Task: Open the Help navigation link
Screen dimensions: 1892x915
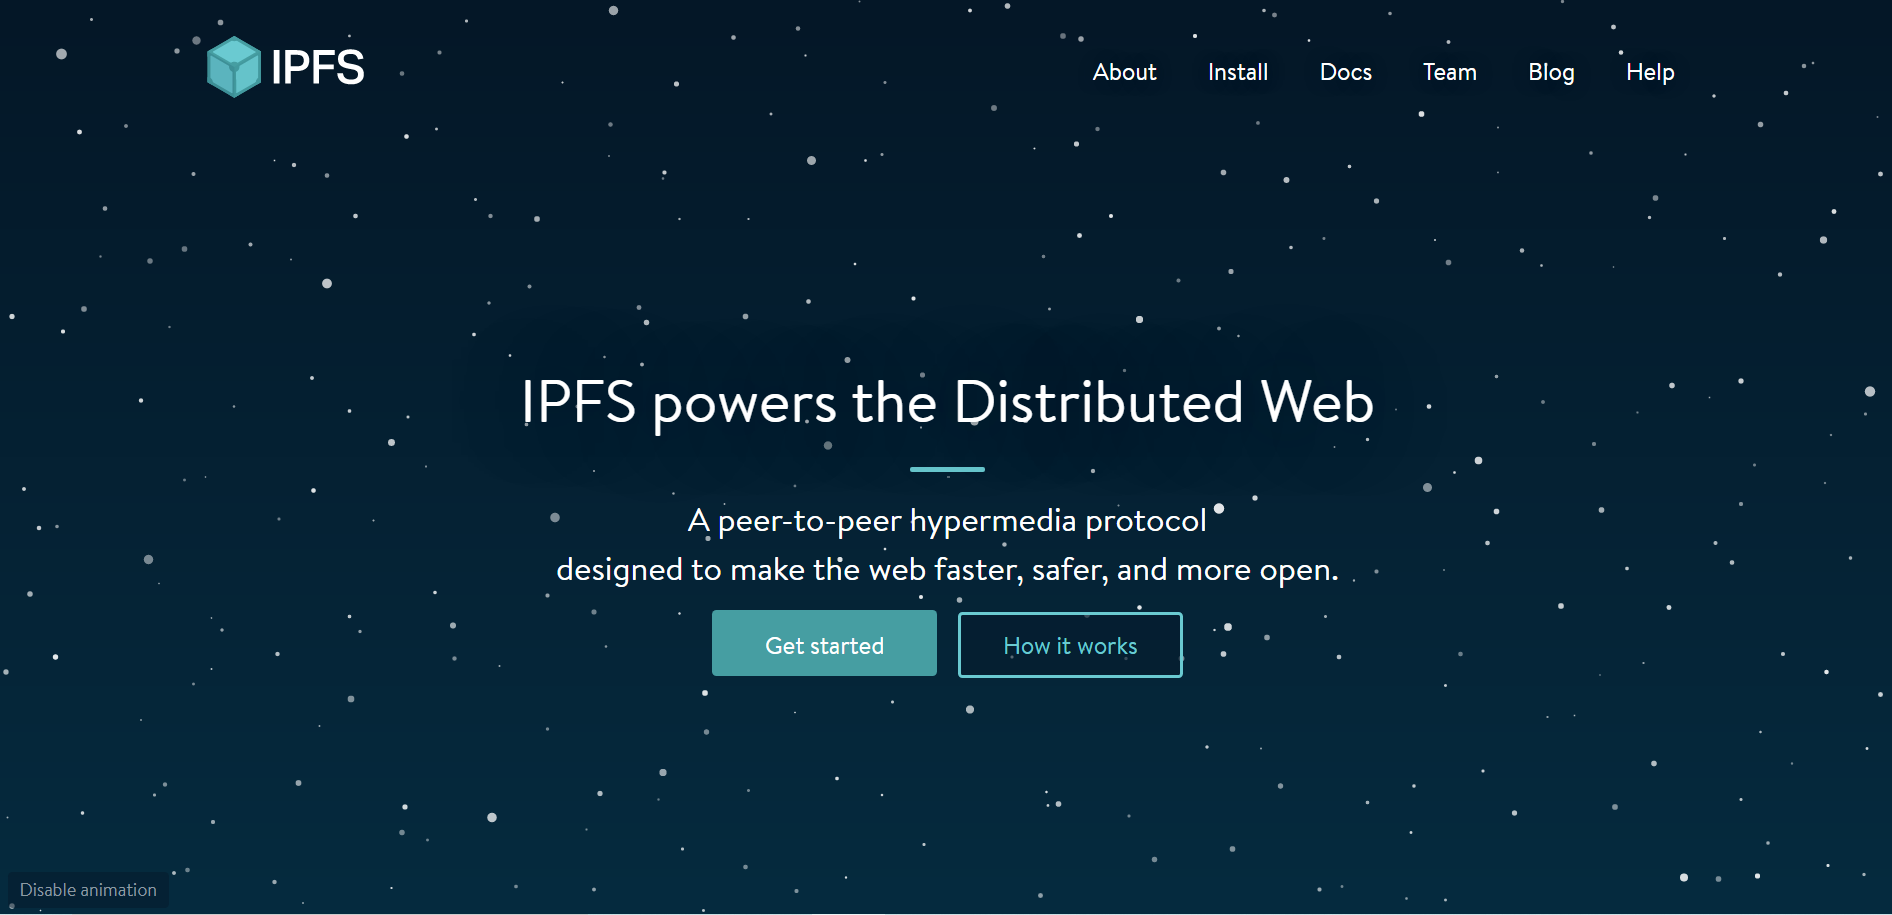Action: pyautogui.click(x=1650, y=72)
